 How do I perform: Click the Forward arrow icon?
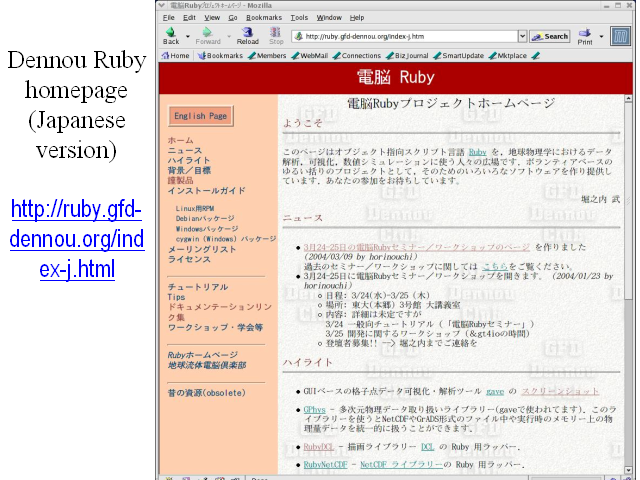tap(207, 32)
